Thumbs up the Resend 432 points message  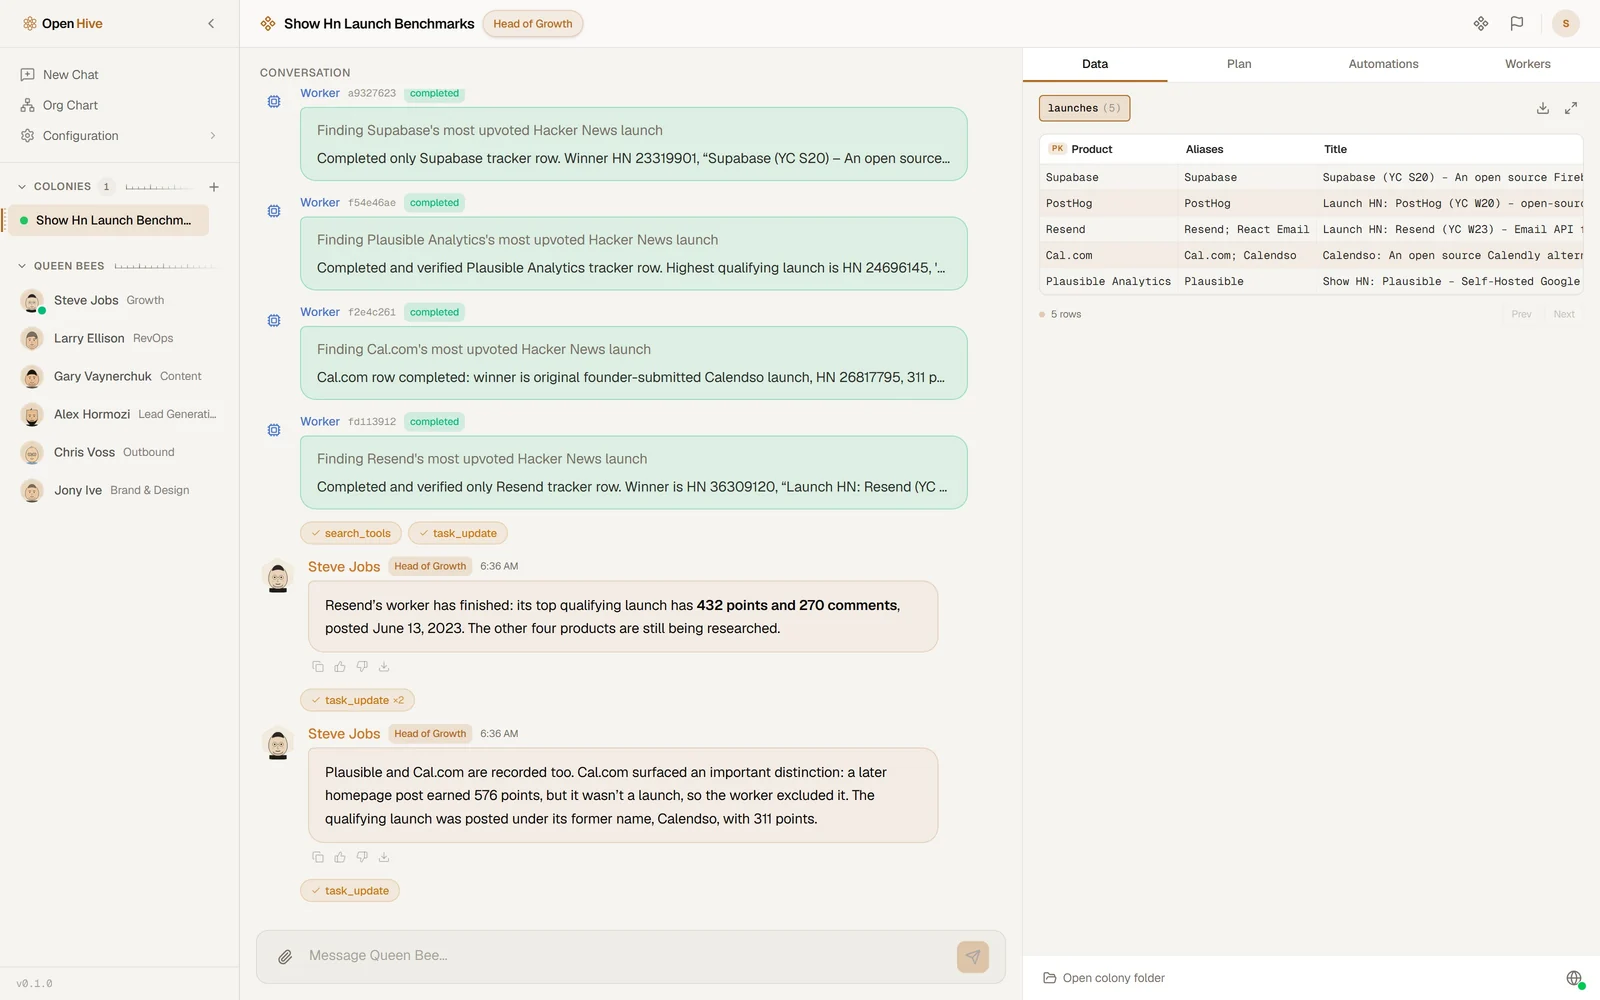click(x=340, y=667)
